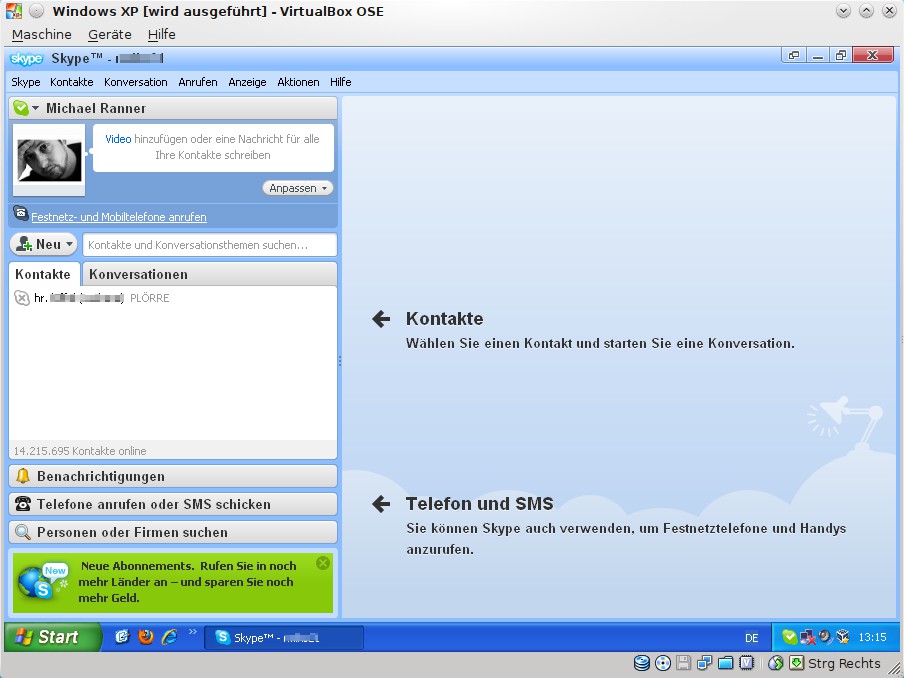Viewport: 904px width, 678px height.
Task: Click the network disconnected tray icon
Action: [807, 638]
